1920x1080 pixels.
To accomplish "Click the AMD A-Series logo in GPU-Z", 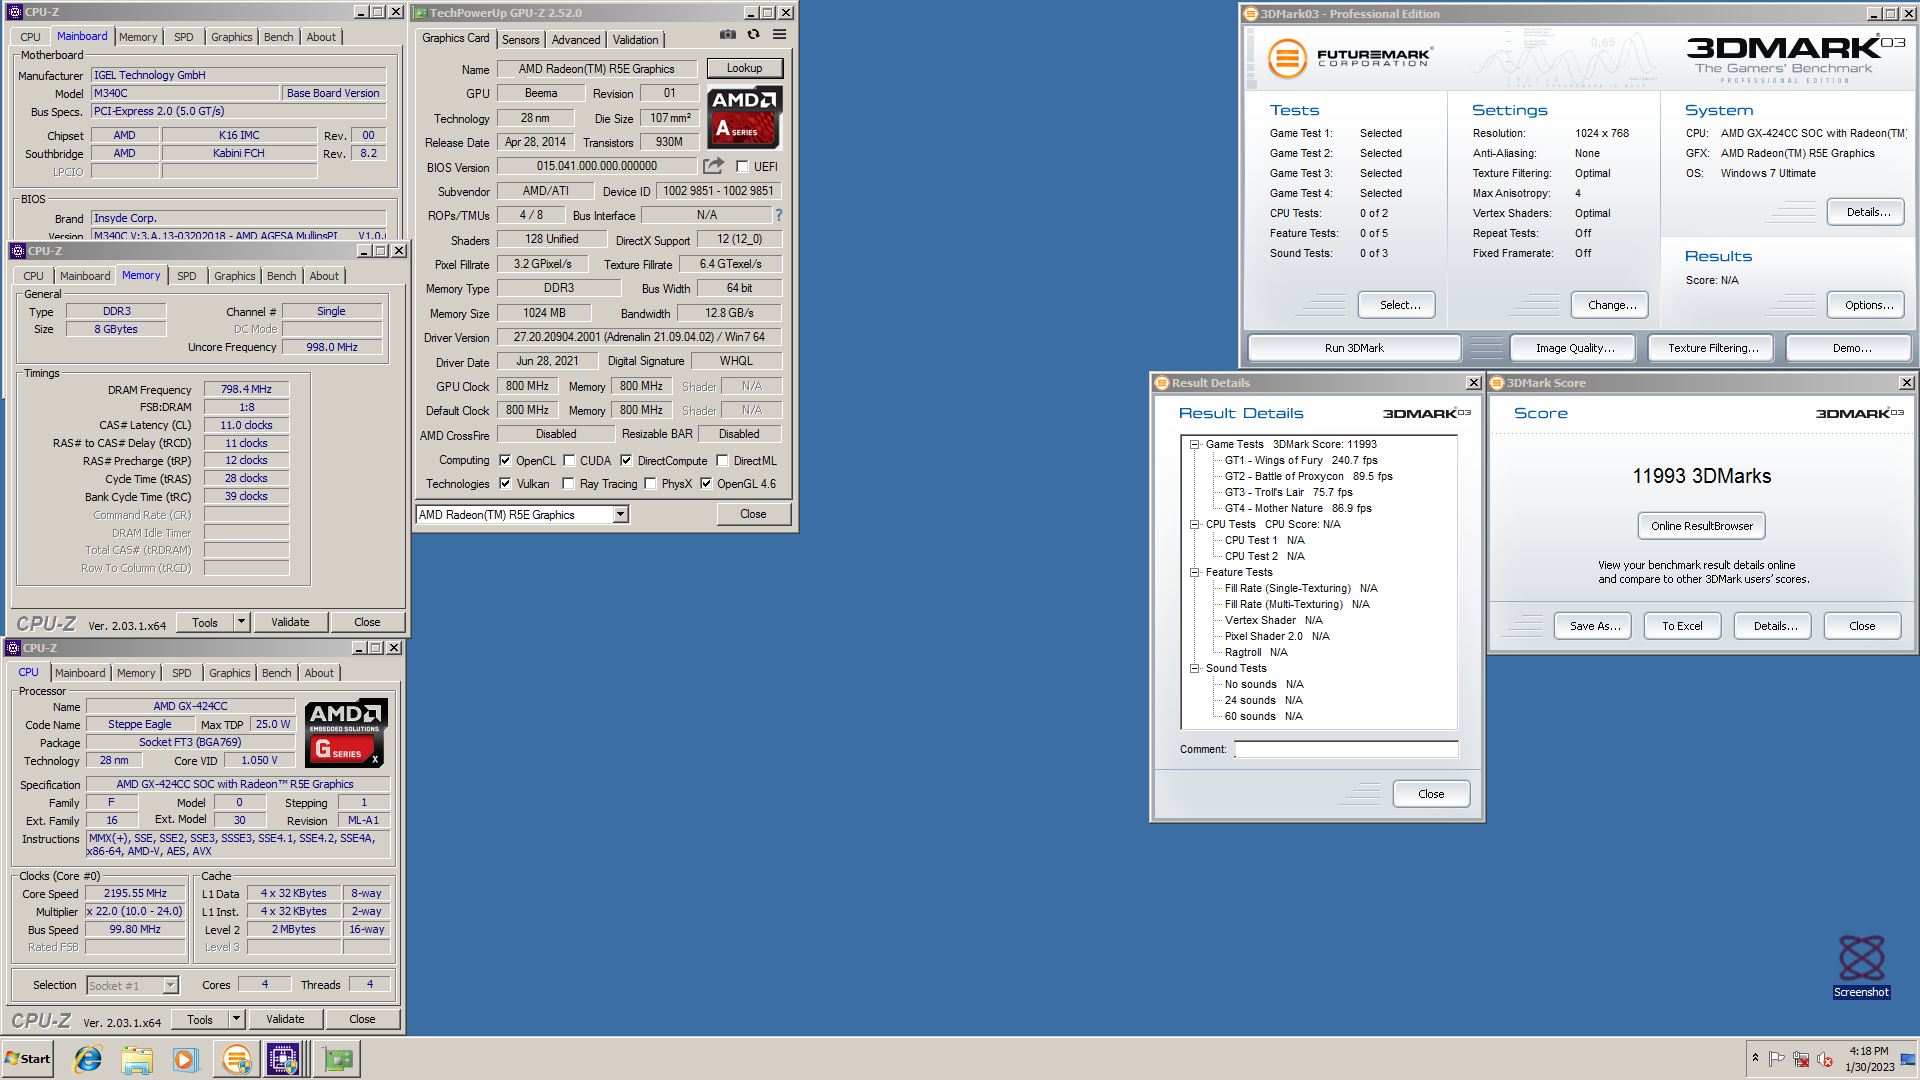I will (x=744, y=118).
